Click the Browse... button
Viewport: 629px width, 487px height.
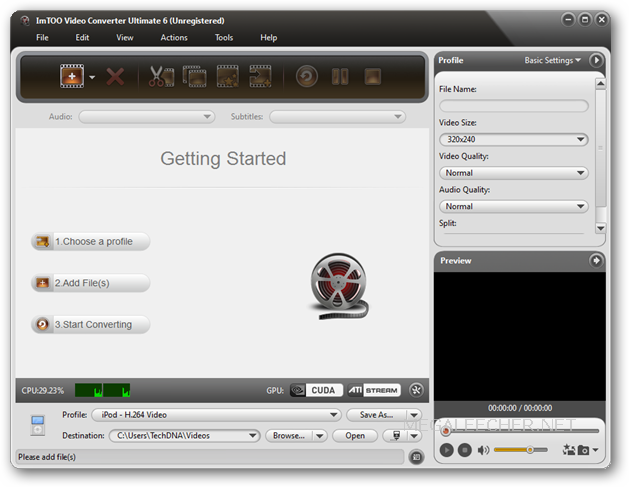tap(289, 436)
